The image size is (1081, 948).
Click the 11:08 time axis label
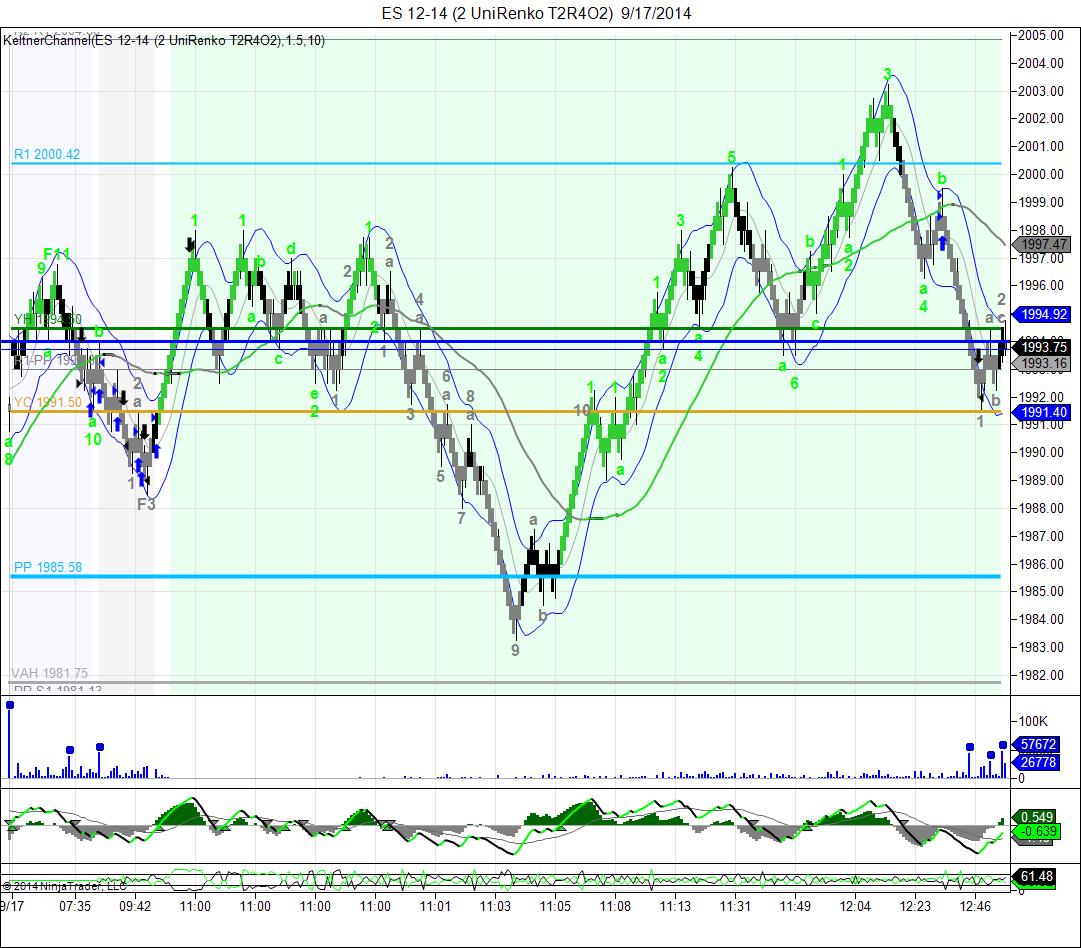pos(615,906)
